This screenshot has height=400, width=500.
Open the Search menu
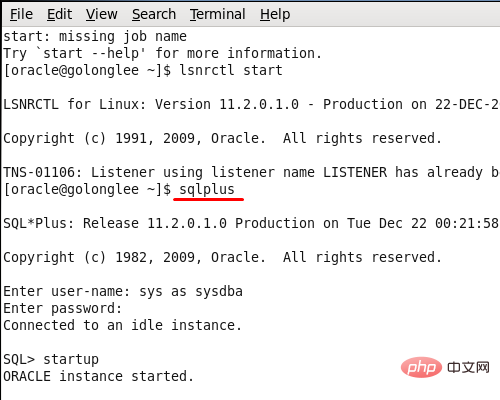pos(154,14)
